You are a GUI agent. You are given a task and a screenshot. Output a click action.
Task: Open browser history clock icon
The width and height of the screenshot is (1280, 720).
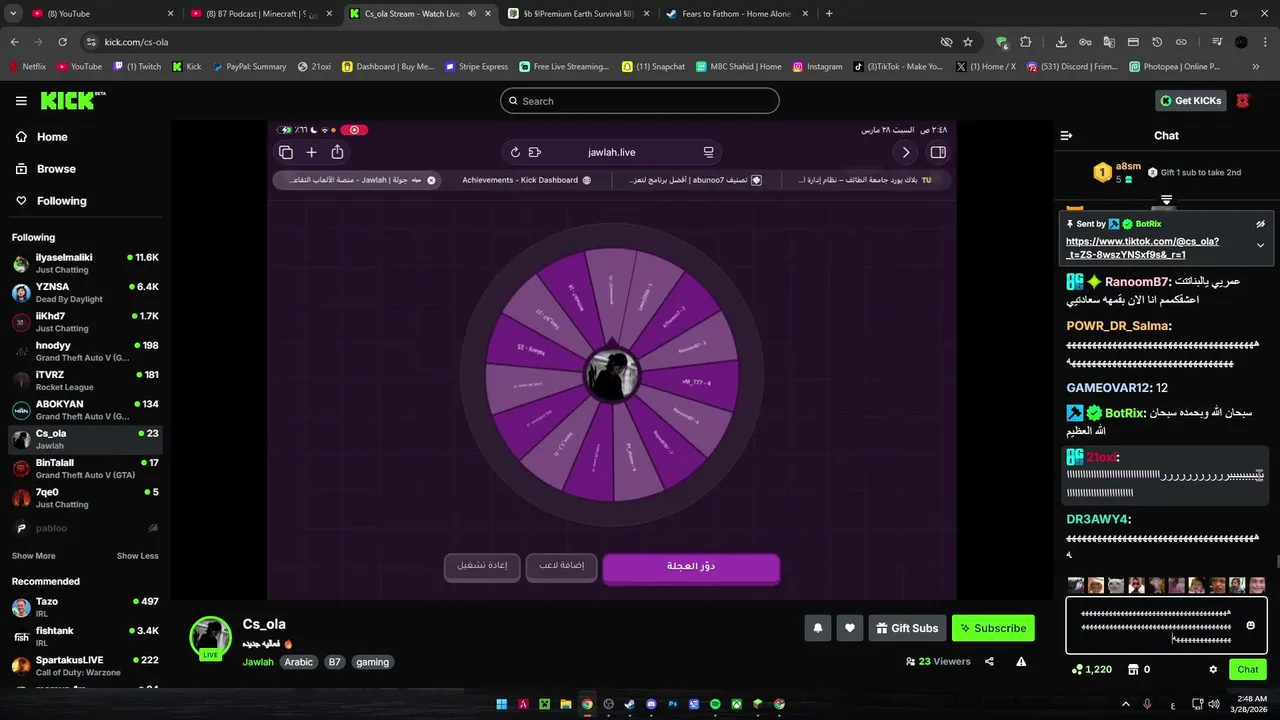(x=1157, y=42)
